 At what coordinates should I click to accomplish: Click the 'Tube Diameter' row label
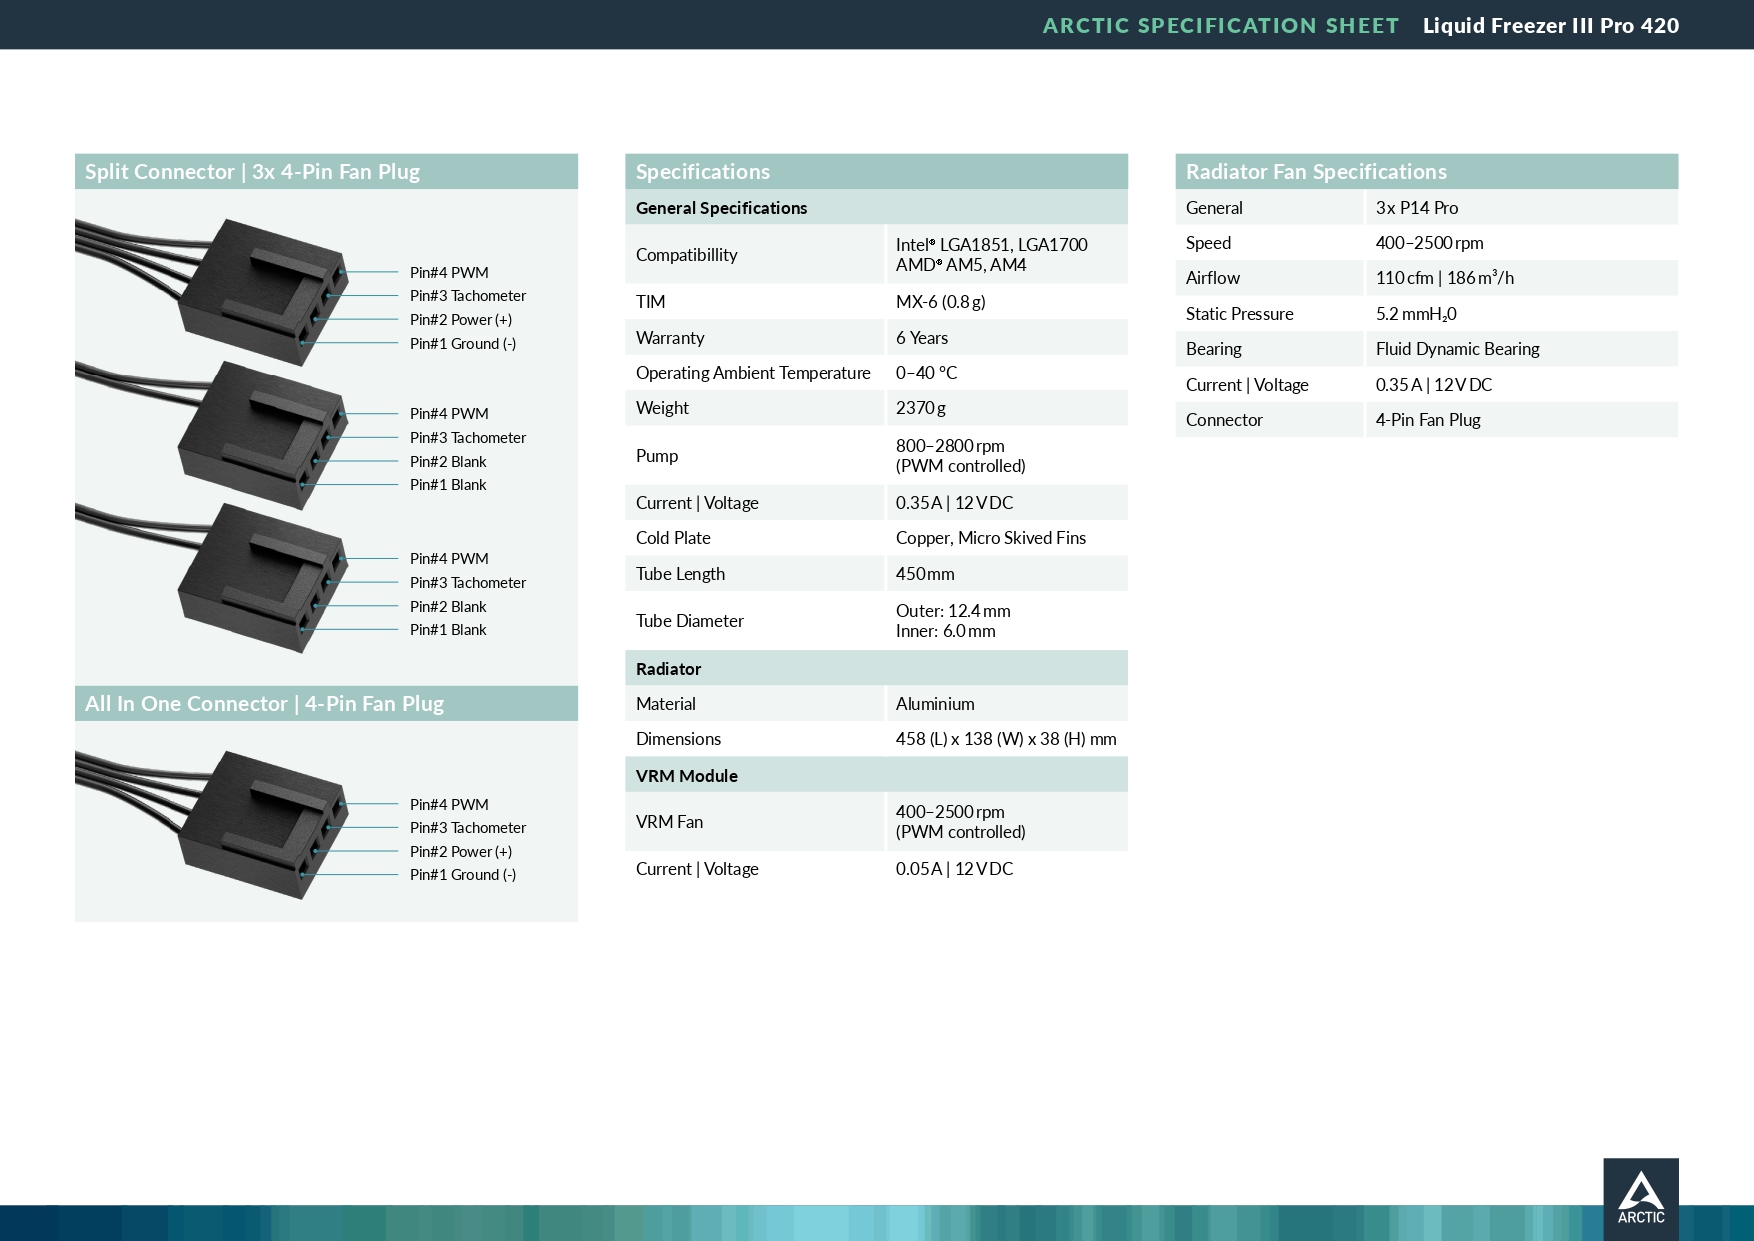690,621
